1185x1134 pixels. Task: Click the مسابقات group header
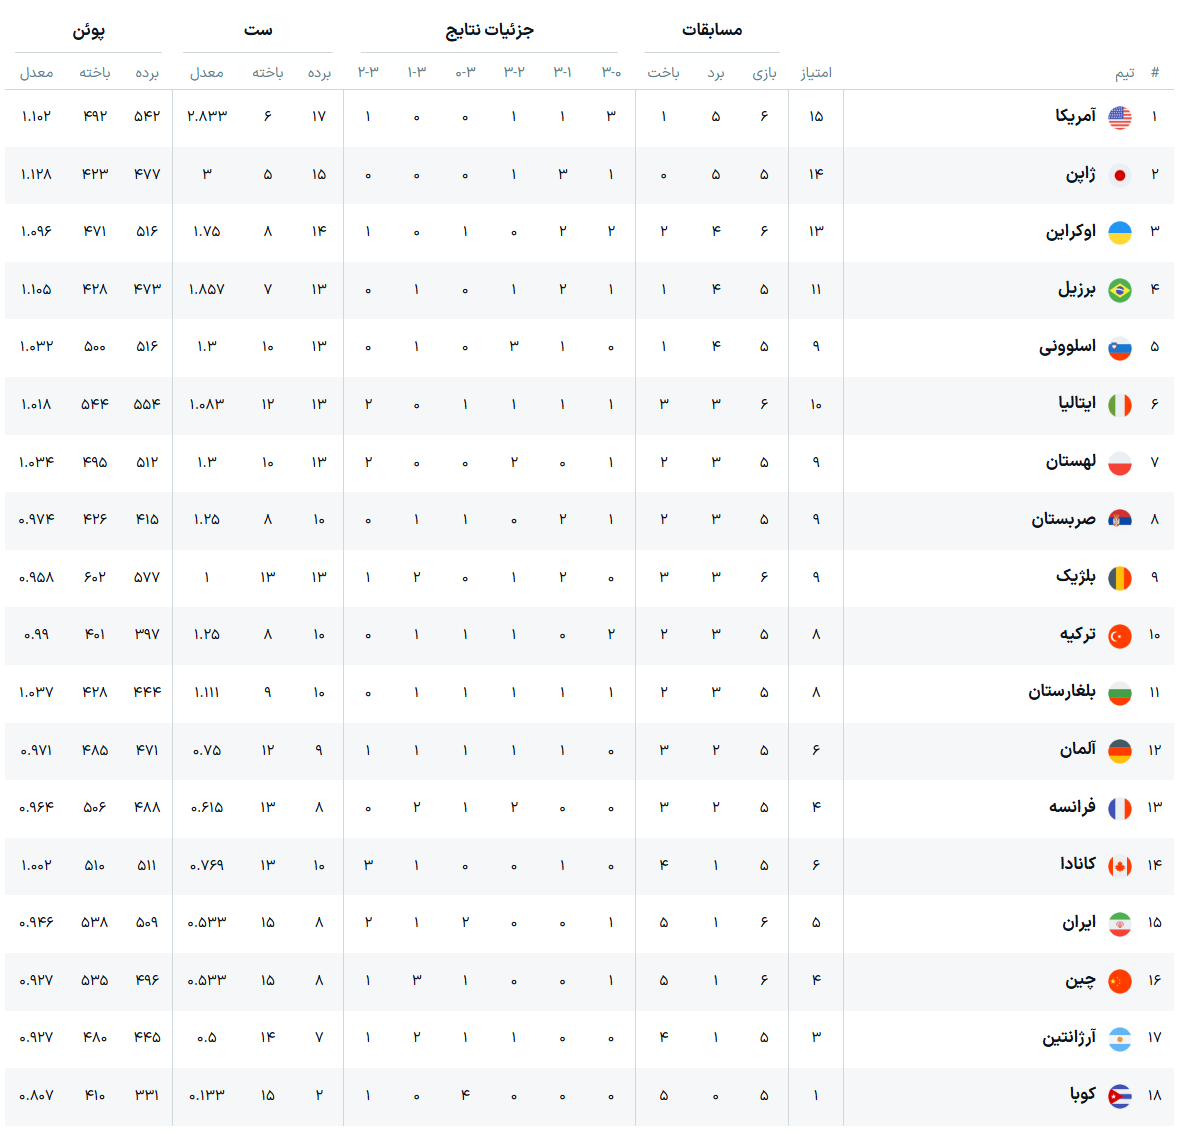click(712, 30)
